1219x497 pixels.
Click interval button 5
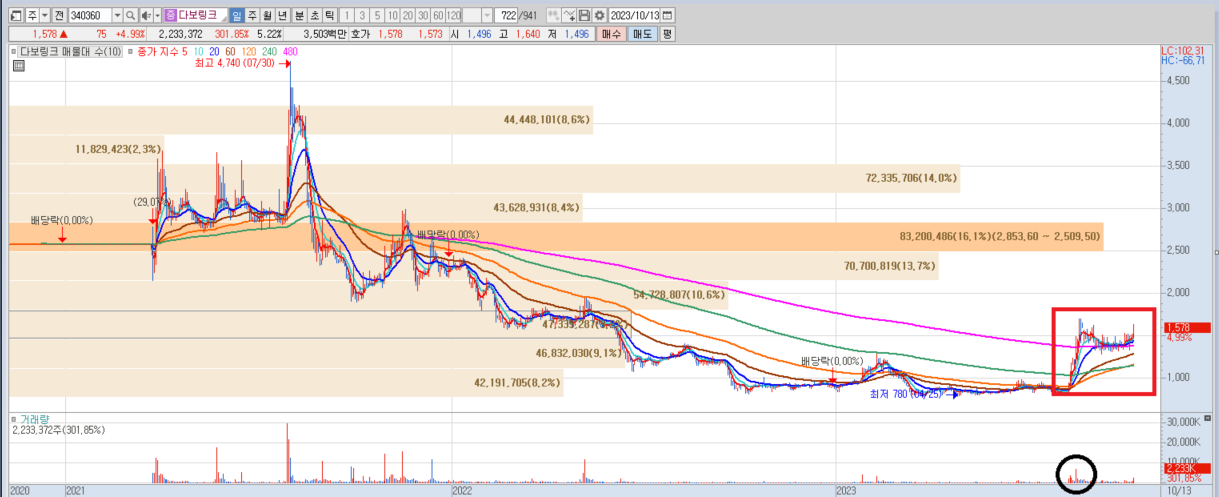(x=377, y=15)
